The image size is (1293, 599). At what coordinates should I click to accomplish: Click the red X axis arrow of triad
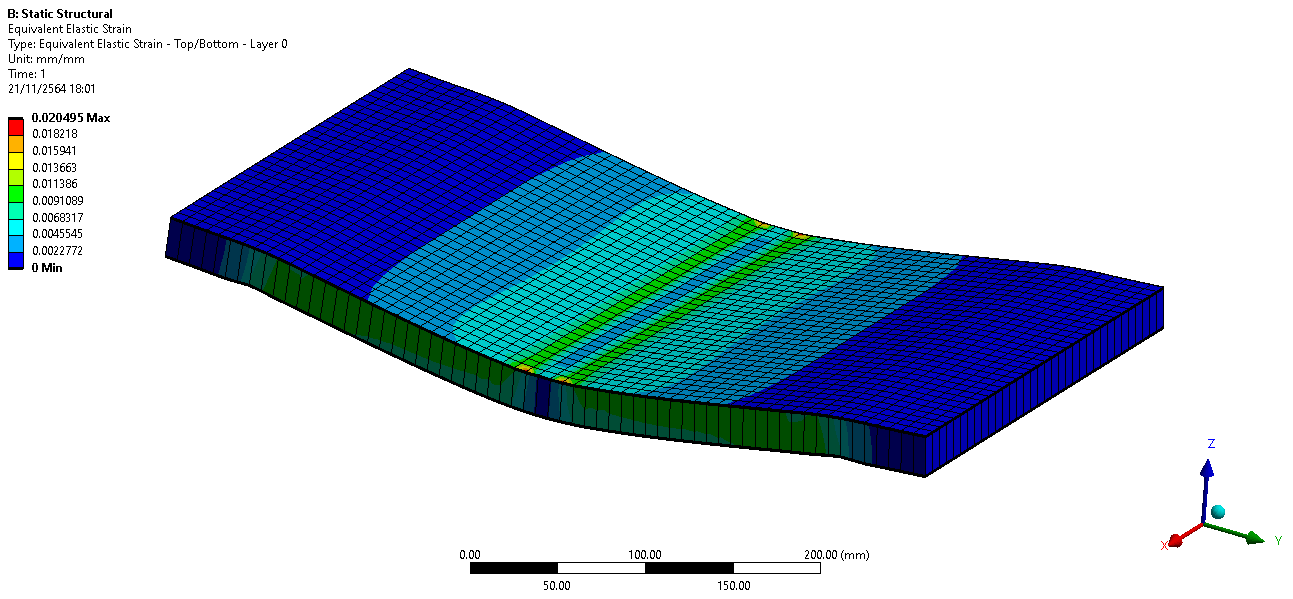[1186, 535]
